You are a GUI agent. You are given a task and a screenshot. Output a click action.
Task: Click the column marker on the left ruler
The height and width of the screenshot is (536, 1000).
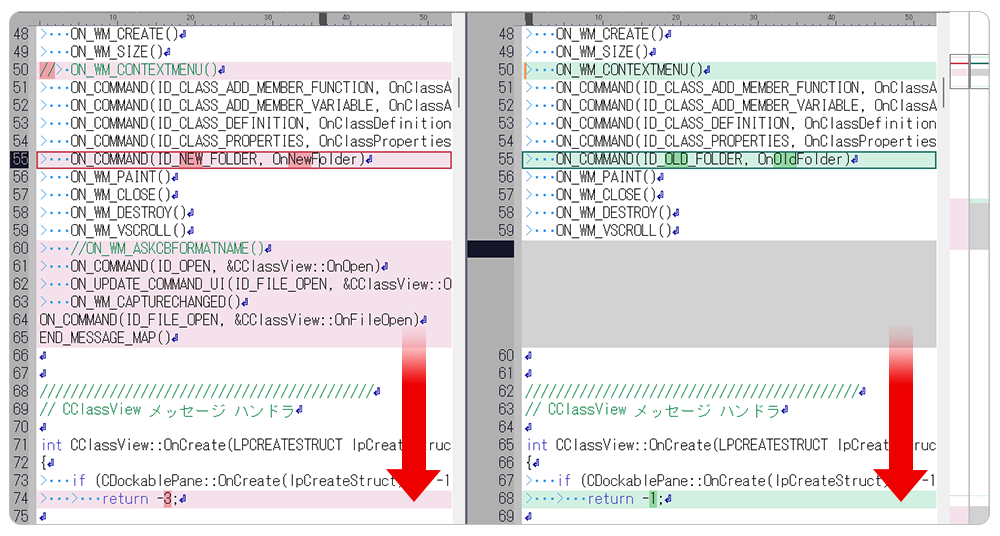(323, 19)
